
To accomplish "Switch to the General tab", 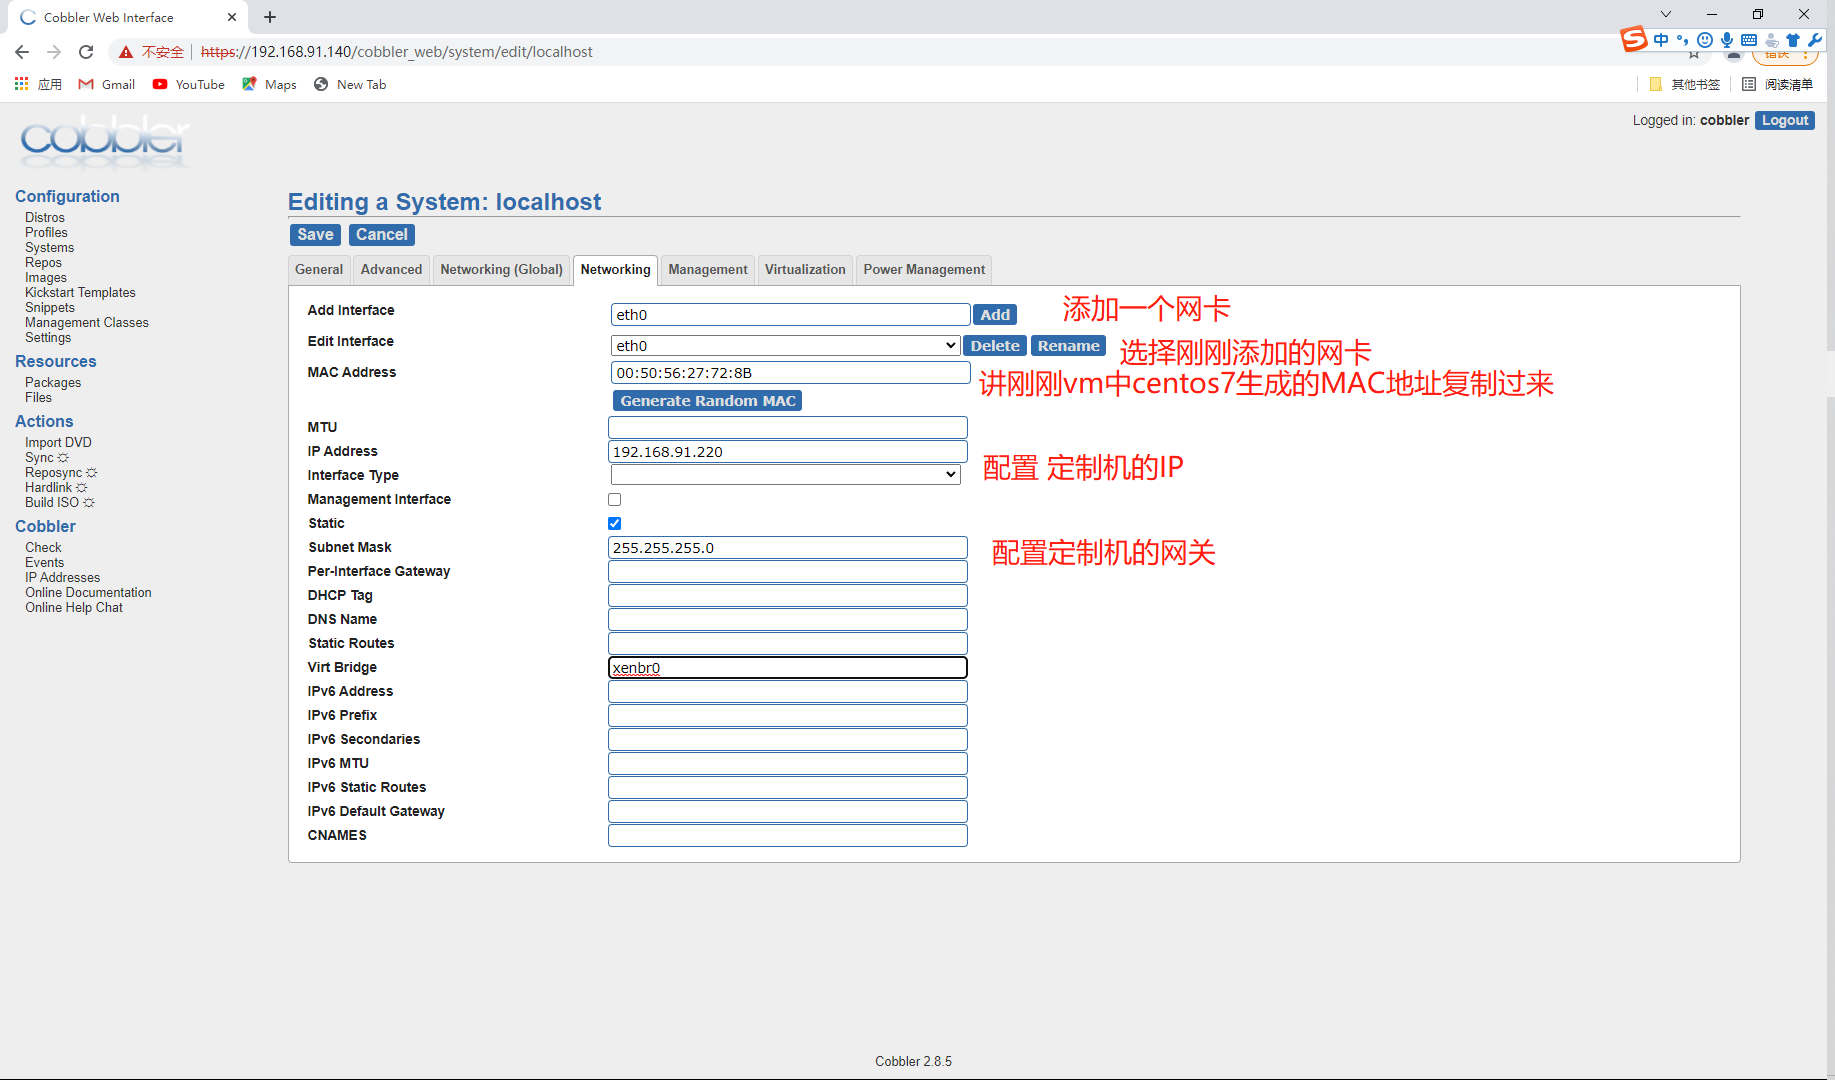I will (x=319, y=269).
